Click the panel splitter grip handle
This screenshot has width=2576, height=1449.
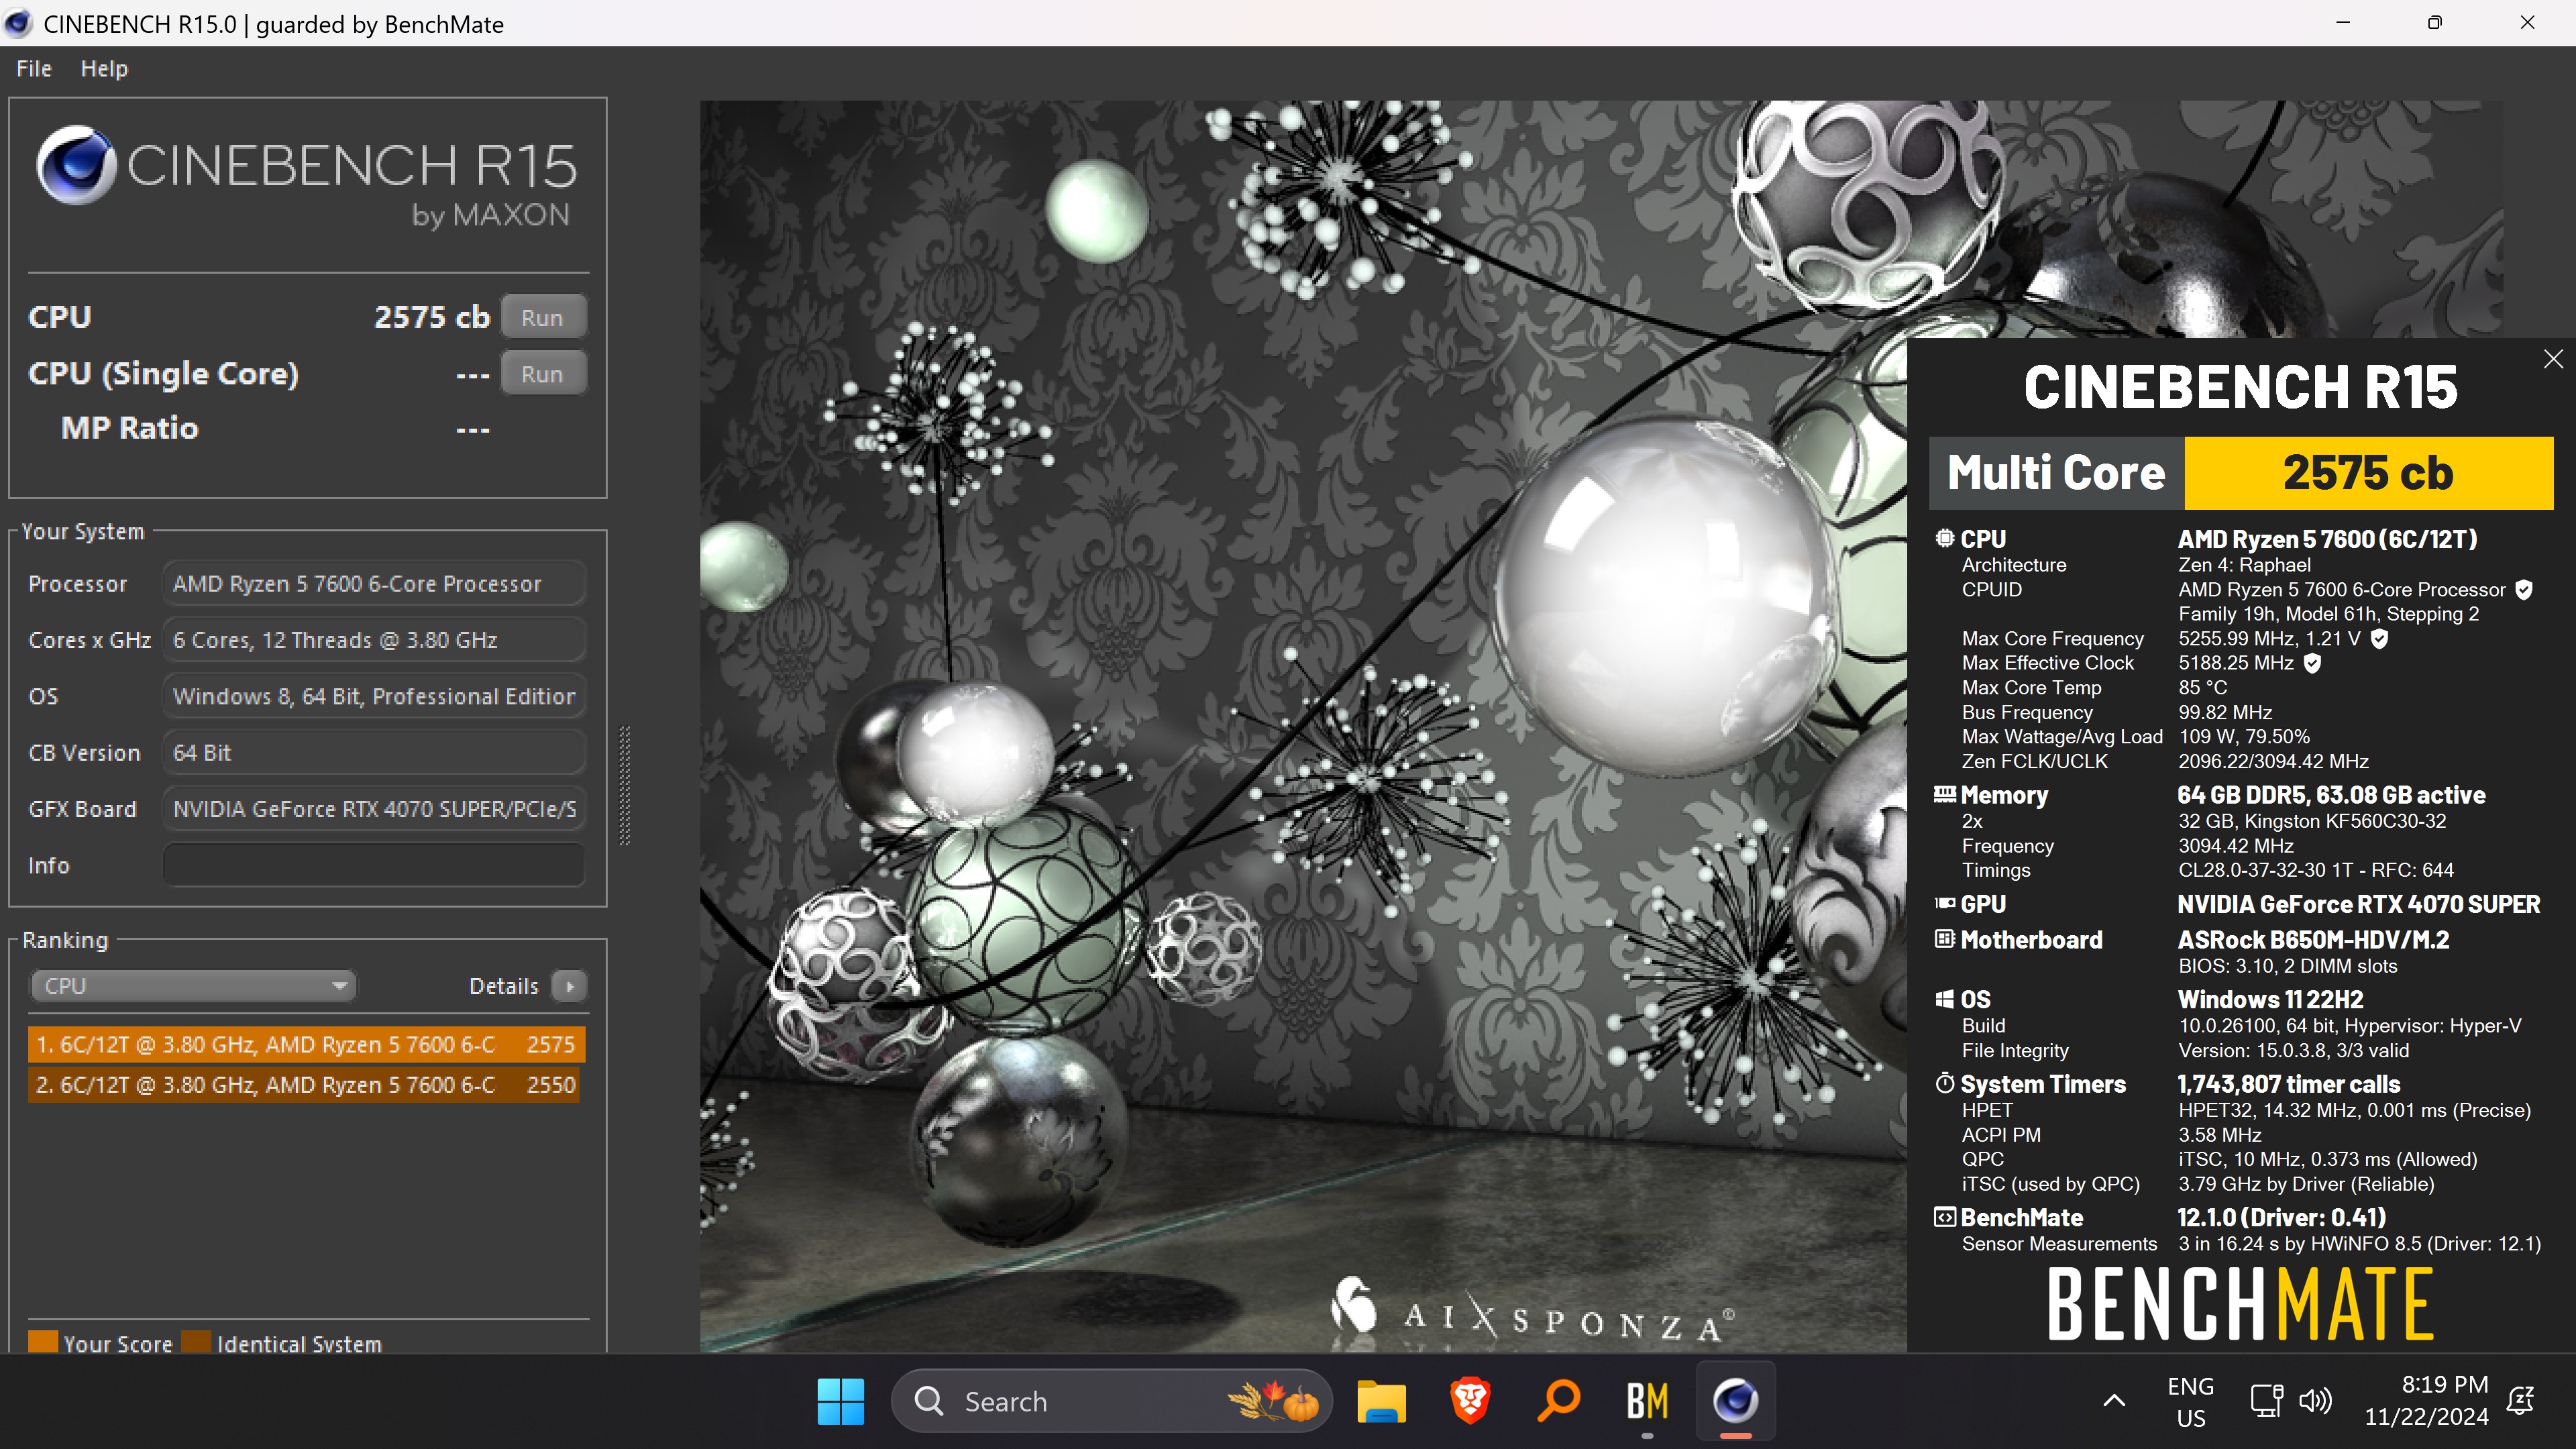pyautogui.click(x=626, y=786)
